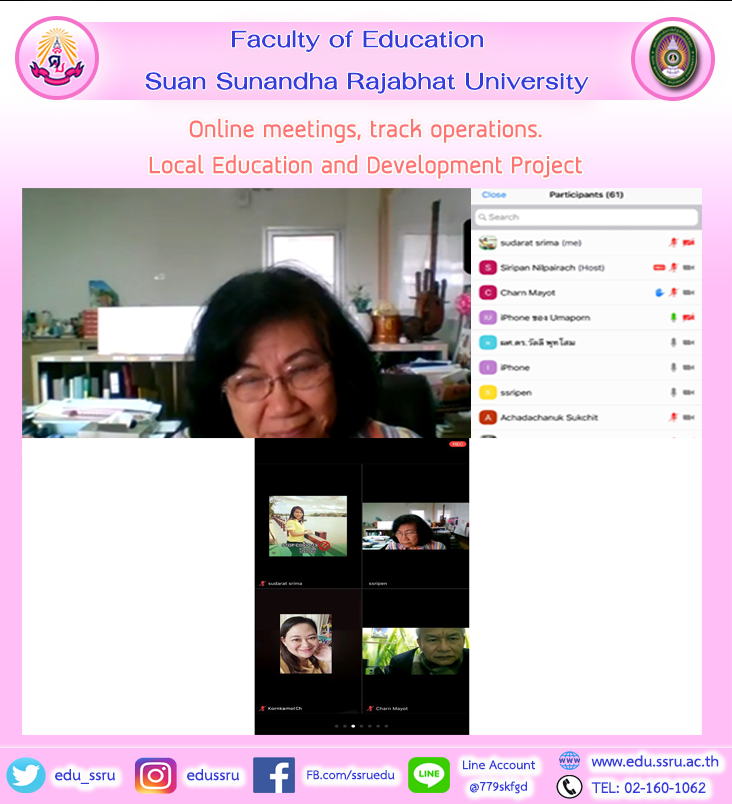
Task: Click the Twitter bird icon
Action: point(28,776)
